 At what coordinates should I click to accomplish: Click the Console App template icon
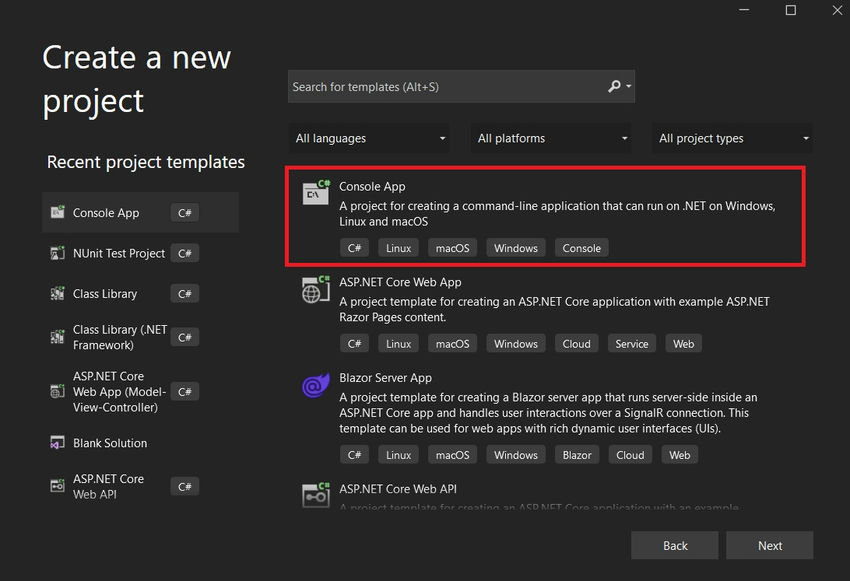(315, 190)
